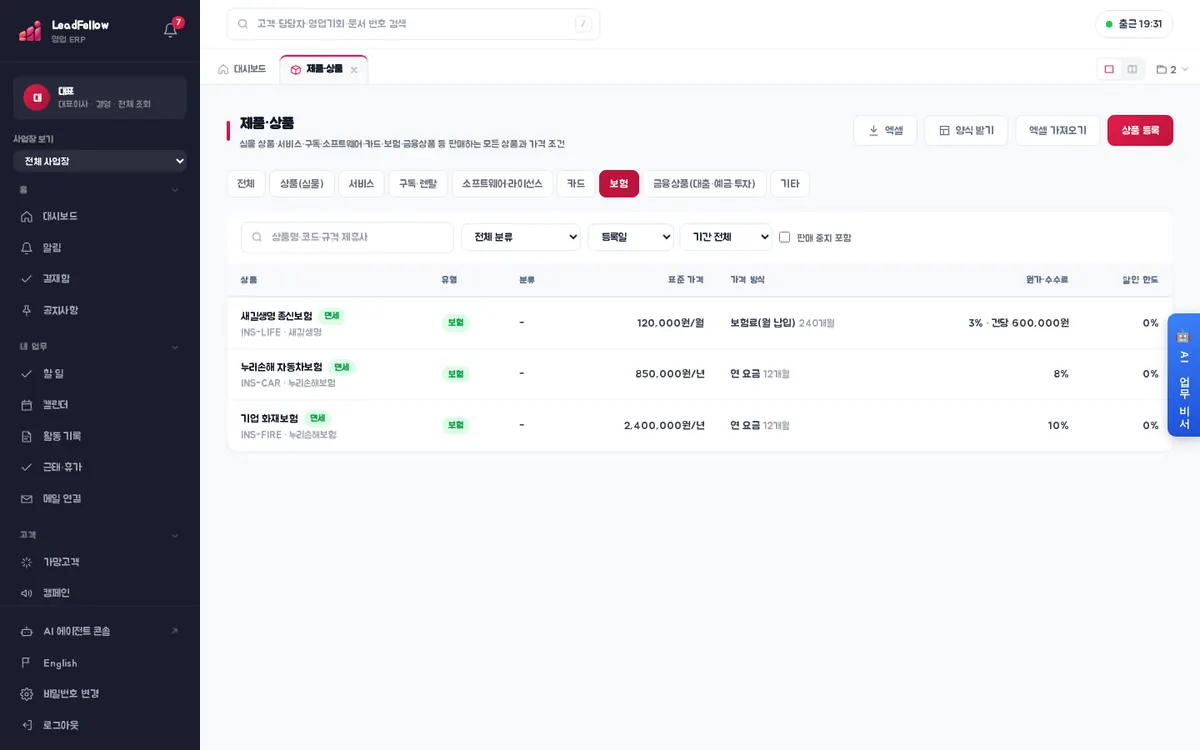Open the notification bell with badge 7
This screenshot has height=750, width=1200.
tap(171, 29)
